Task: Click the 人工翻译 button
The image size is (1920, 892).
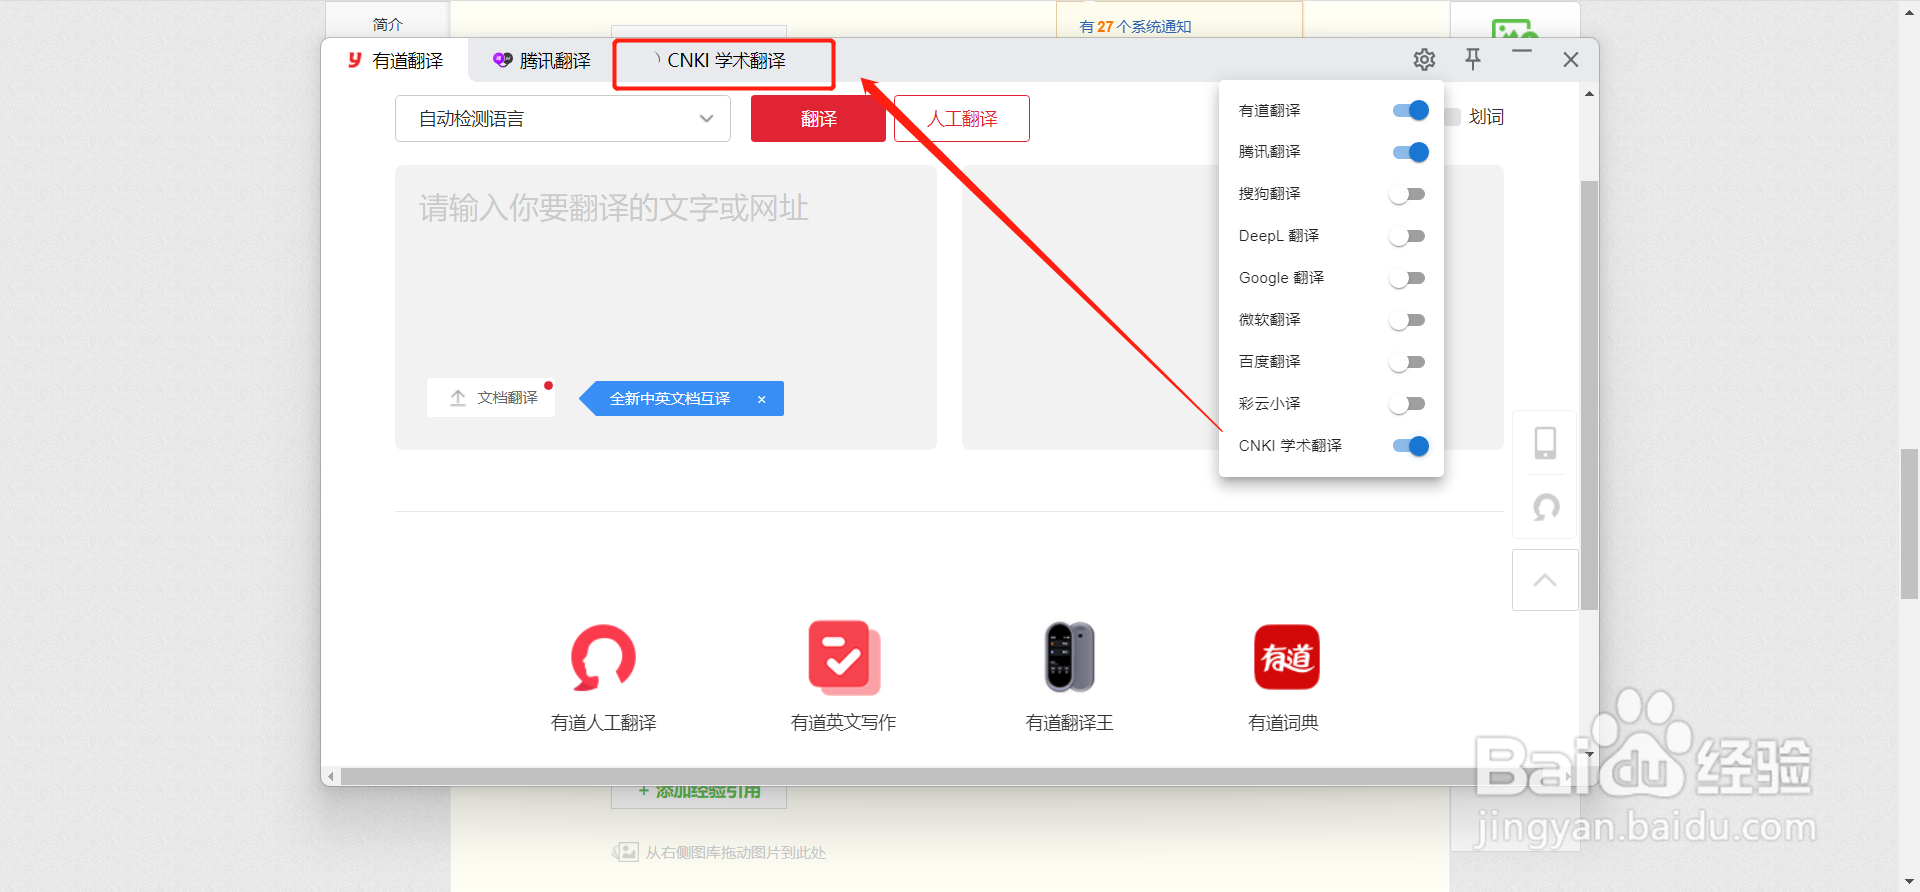Action: click(962, 119)
